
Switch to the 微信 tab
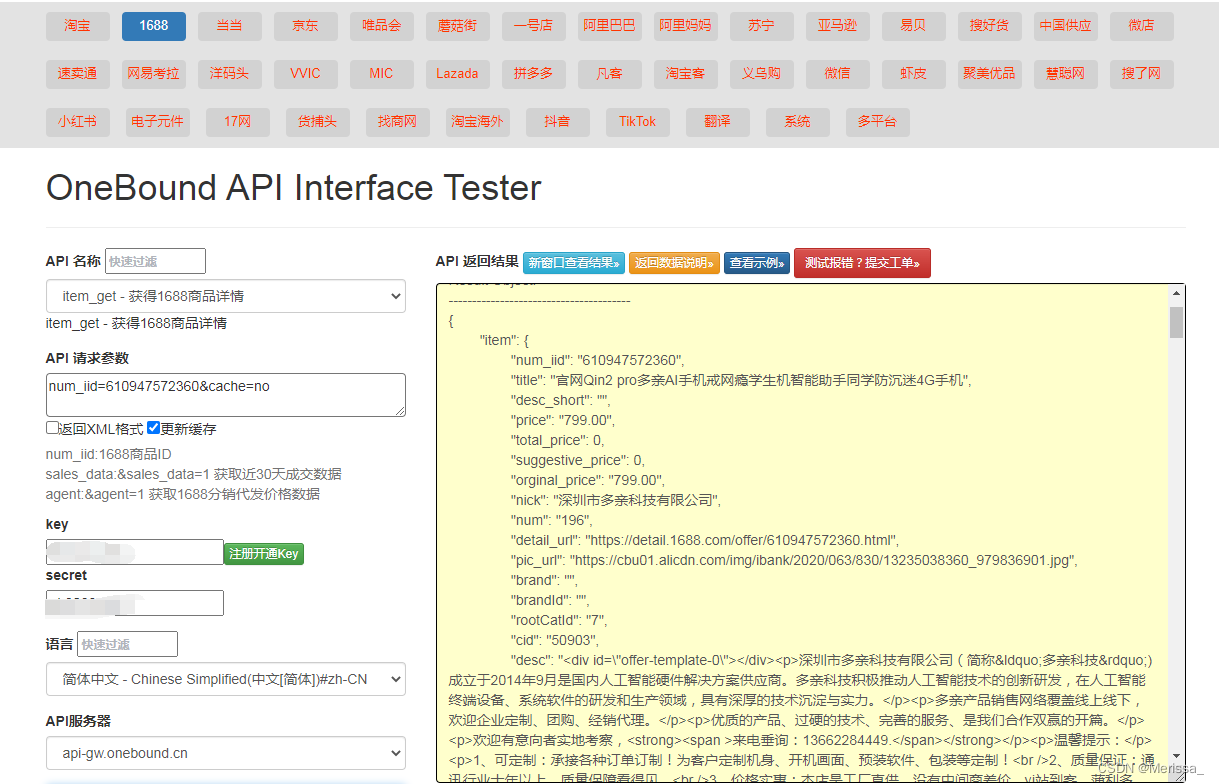point(837,74)
